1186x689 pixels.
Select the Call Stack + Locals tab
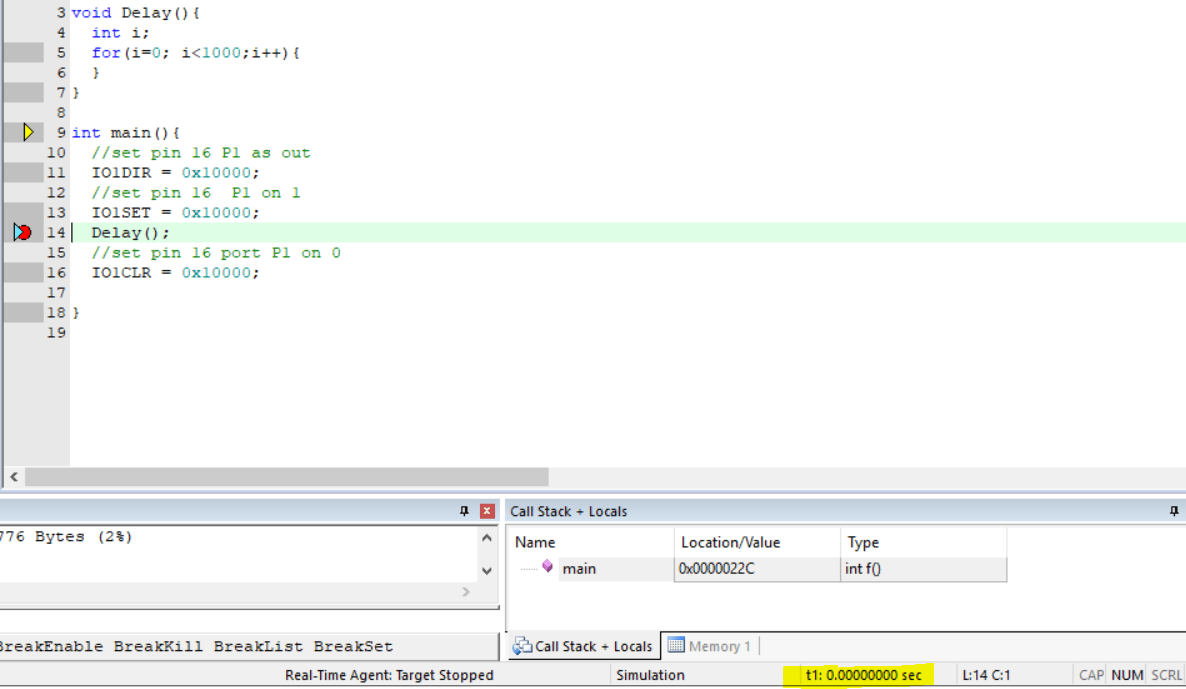[583, 646]
